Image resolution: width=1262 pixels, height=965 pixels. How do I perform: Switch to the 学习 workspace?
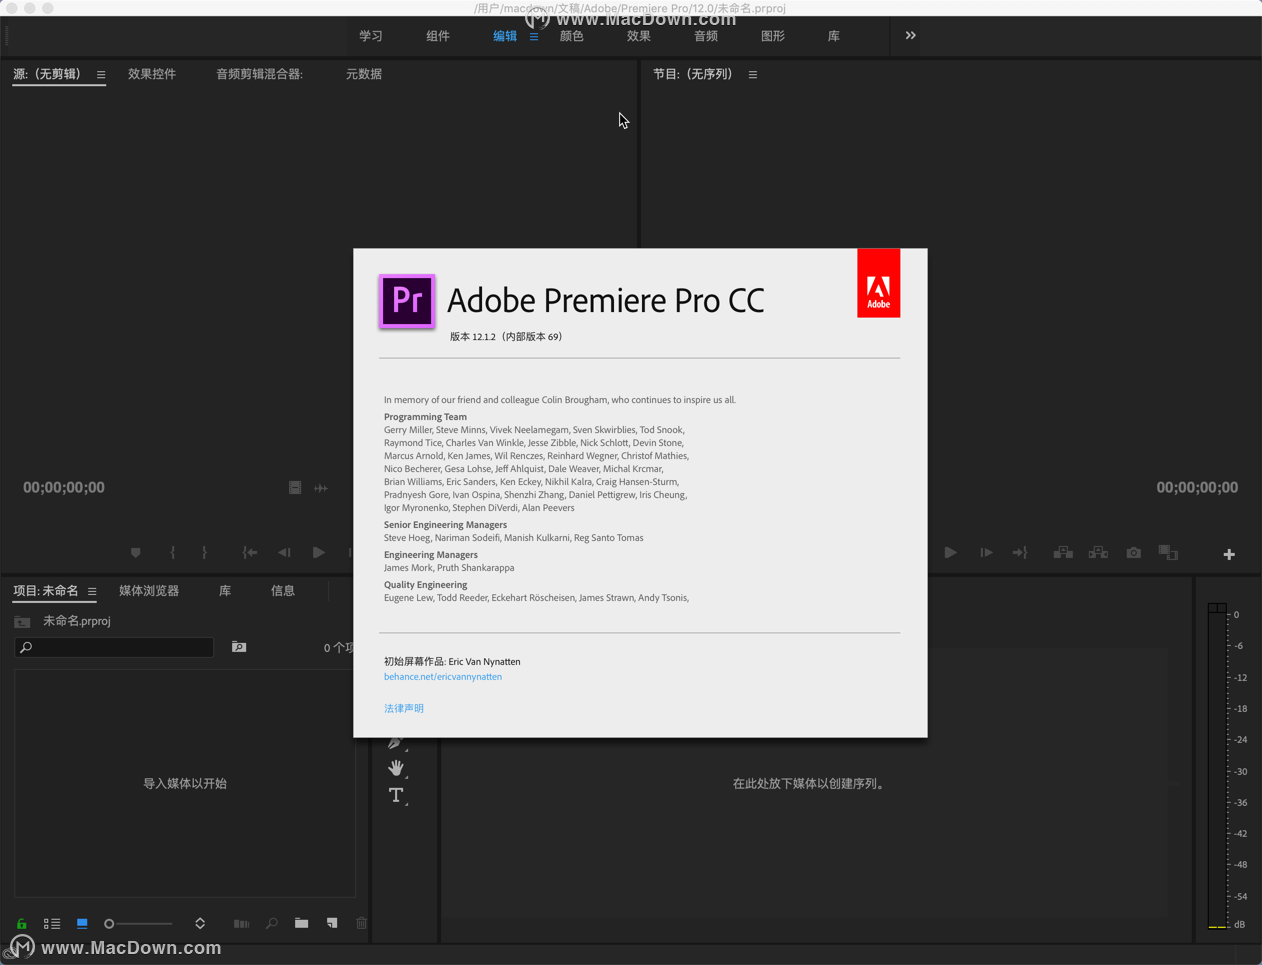371,36
